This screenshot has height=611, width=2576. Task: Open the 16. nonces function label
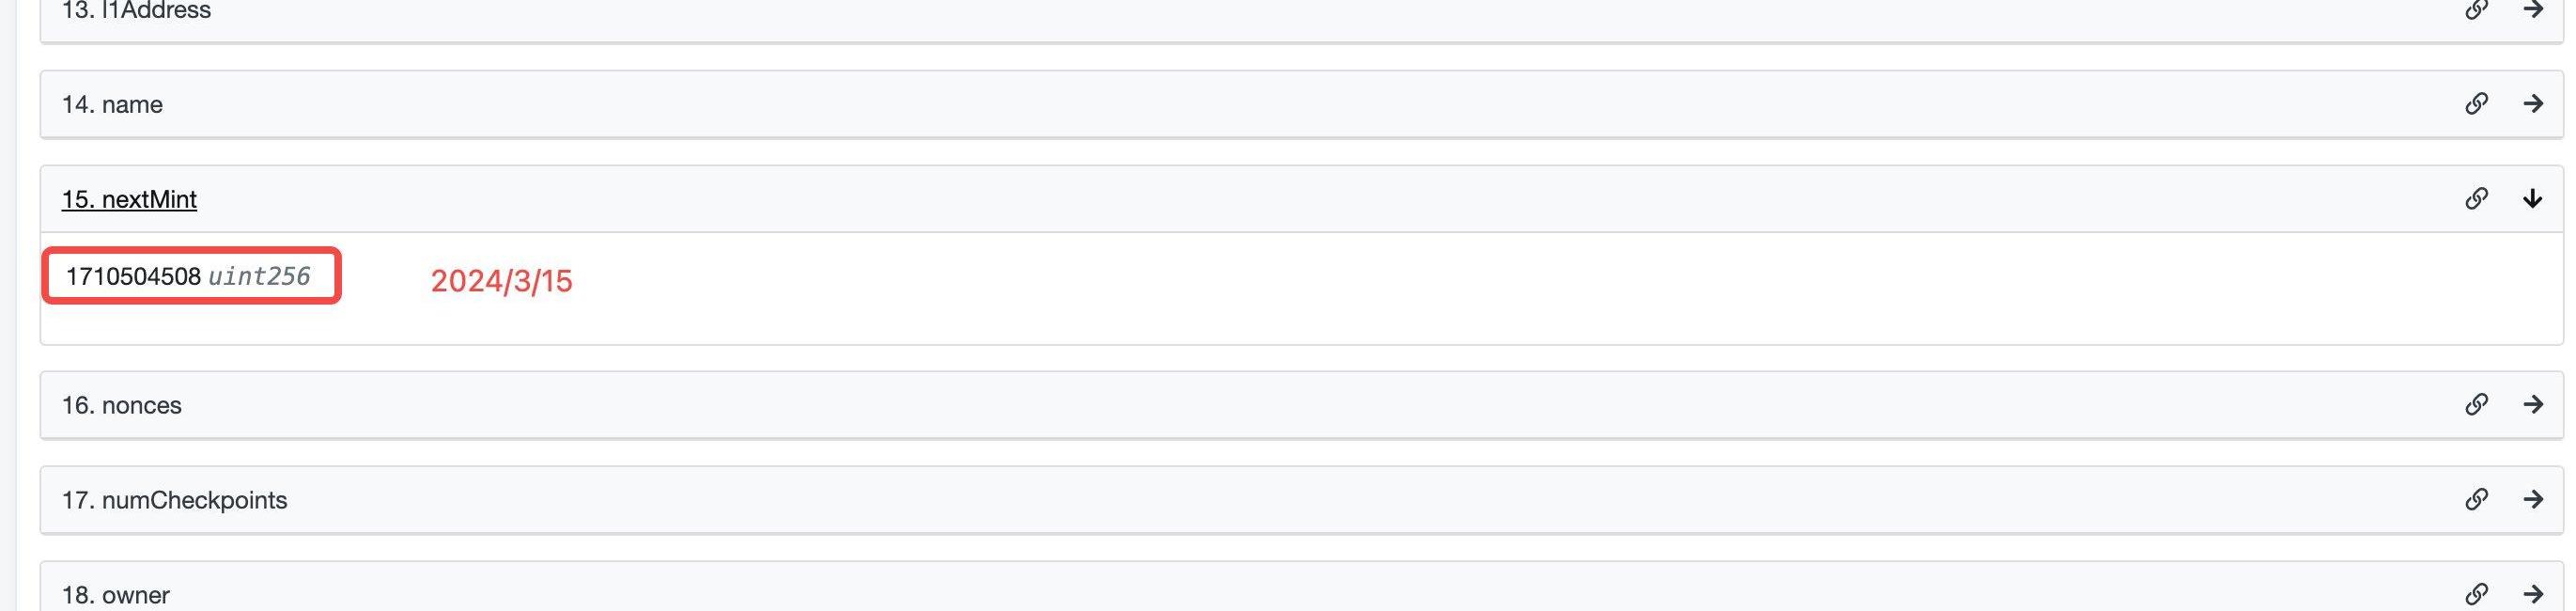[122, 406]
